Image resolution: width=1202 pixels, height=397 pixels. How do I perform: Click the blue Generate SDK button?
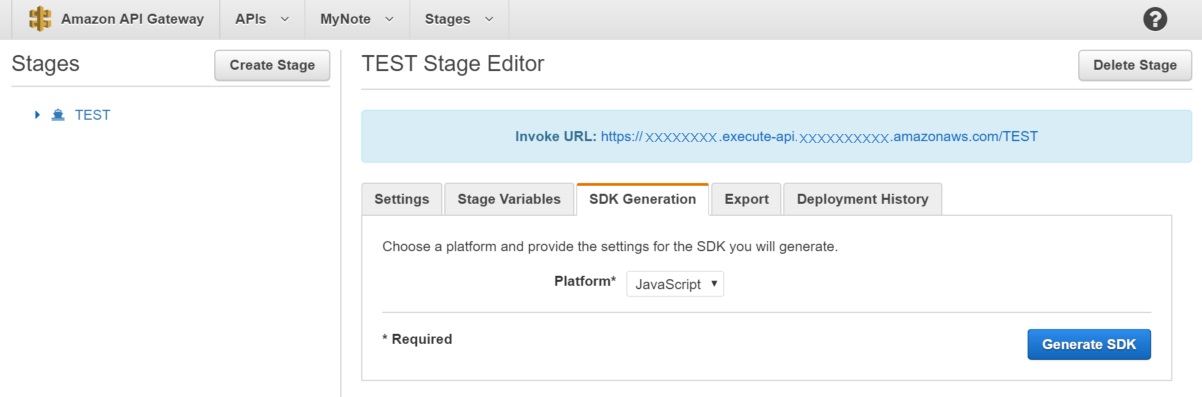(x=1089, y=344)
